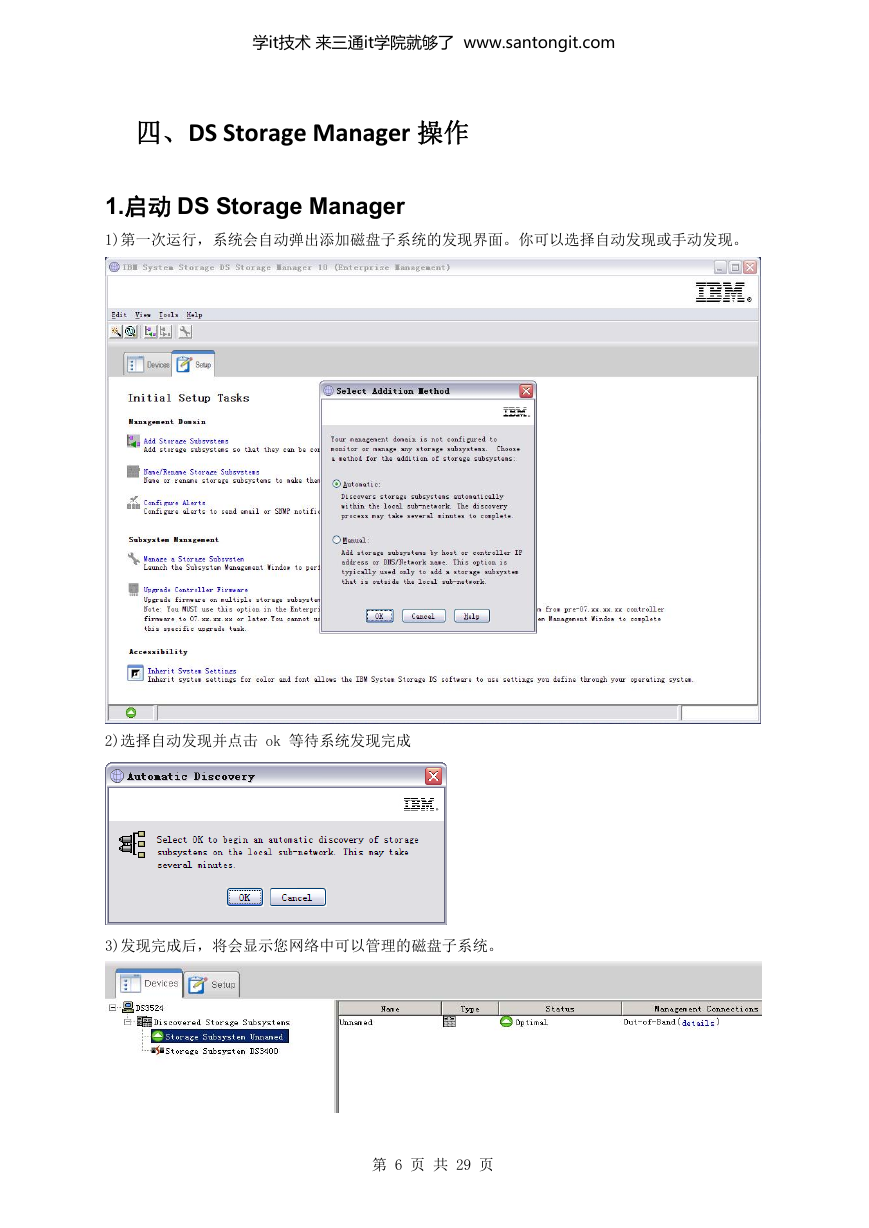Screen dimensions: 869x1228
Task: Select the Manual radio button
Action: [x=336, y=540]
